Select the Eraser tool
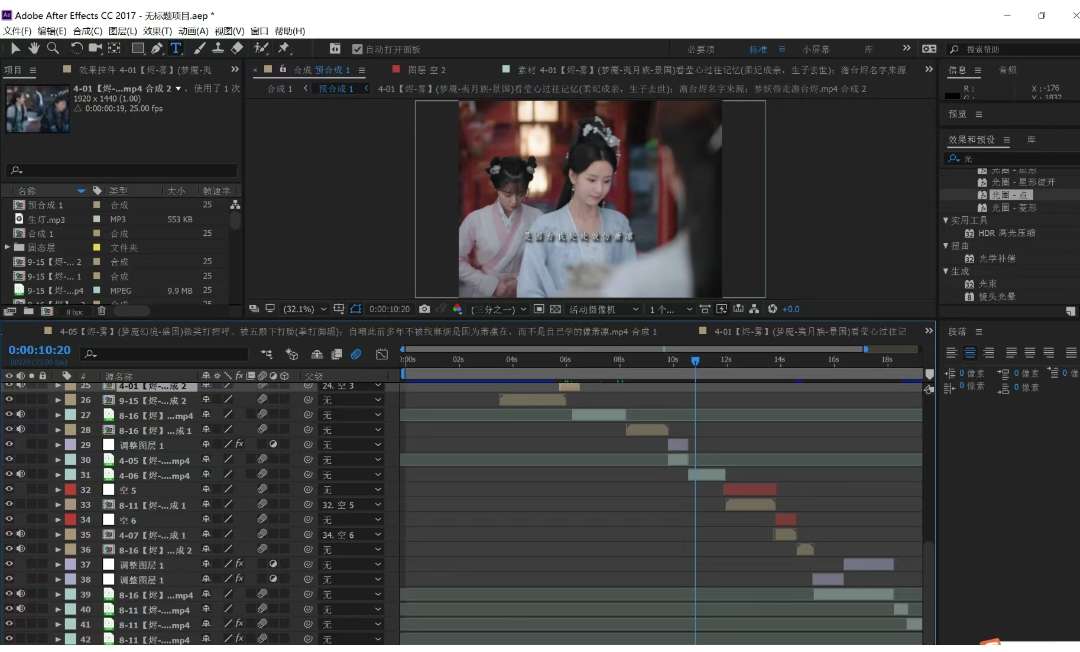Viewport: 1080px width, 652px height. pos(237,48)
